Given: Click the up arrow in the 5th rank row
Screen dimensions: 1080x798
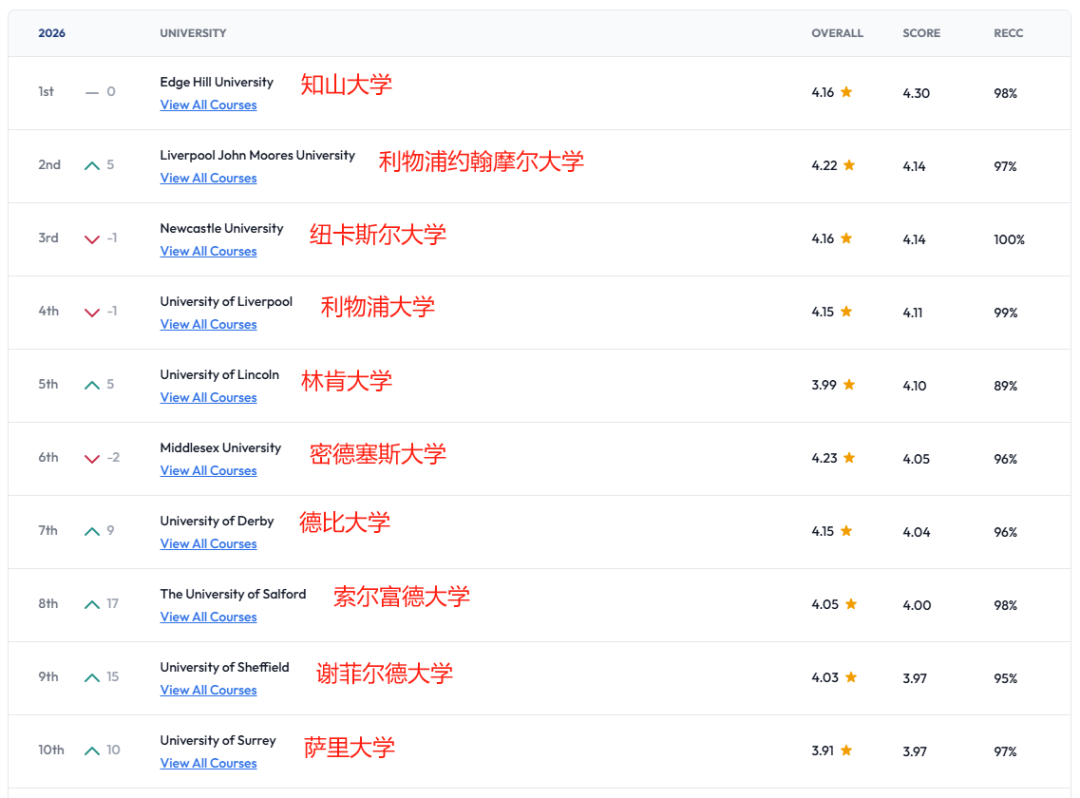Looking at the screenshot, I should pyautogui.click(x=92, y=385).
